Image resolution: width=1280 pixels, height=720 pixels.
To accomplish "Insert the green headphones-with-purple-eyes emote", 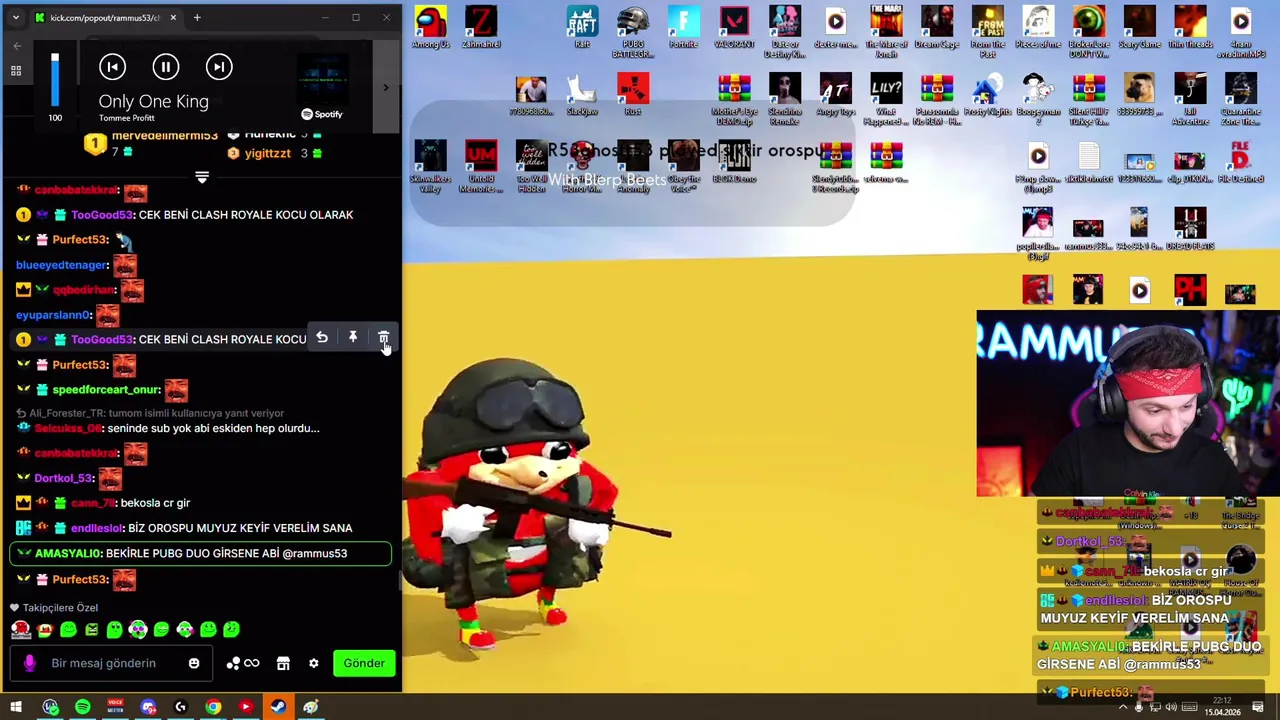I will (x=138, y=629).
